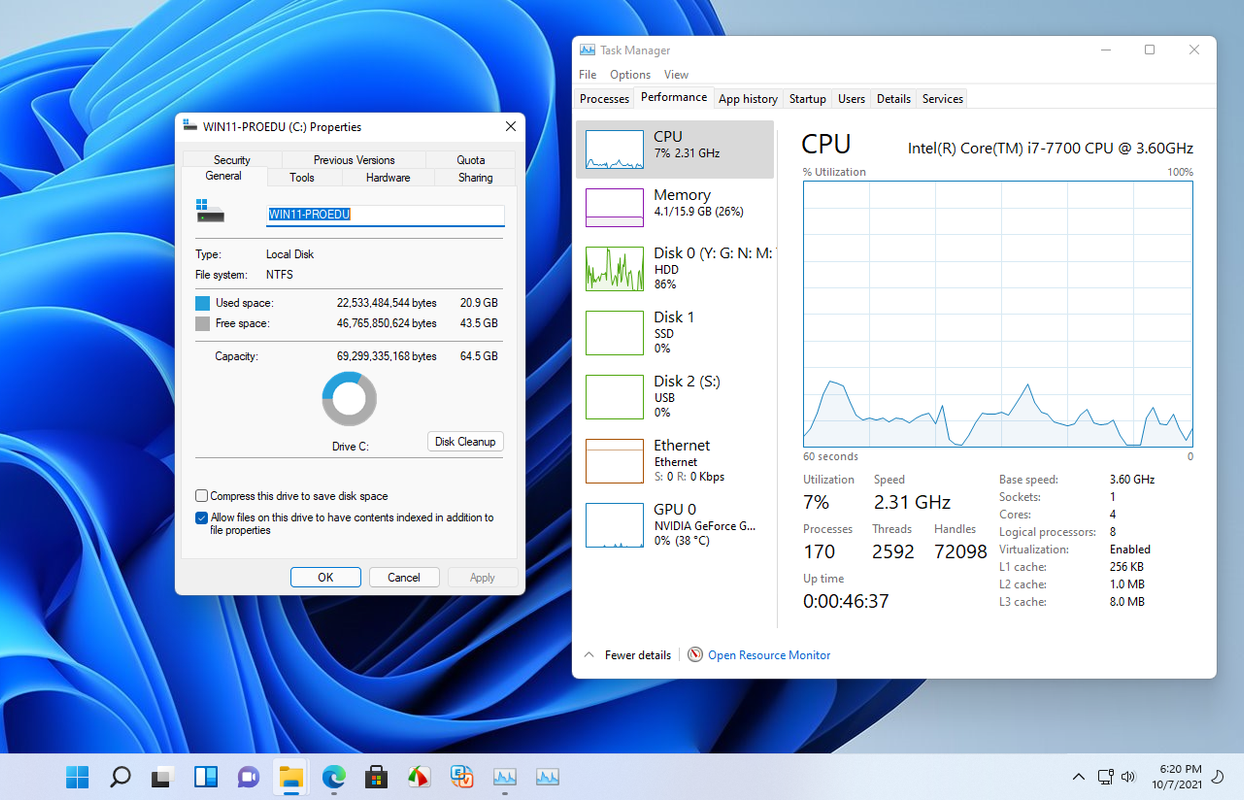1244x800 pixels.
Task: Switch to the Performance tab
Action: tap(673, 97)
